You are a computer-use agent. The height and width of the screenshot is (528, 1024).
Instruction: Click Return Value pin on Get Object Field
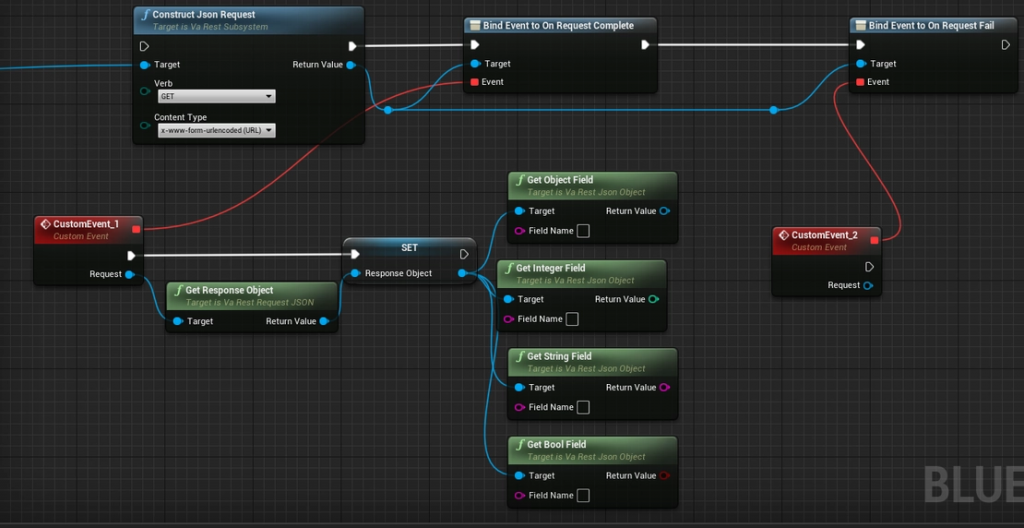click(664, 211)
